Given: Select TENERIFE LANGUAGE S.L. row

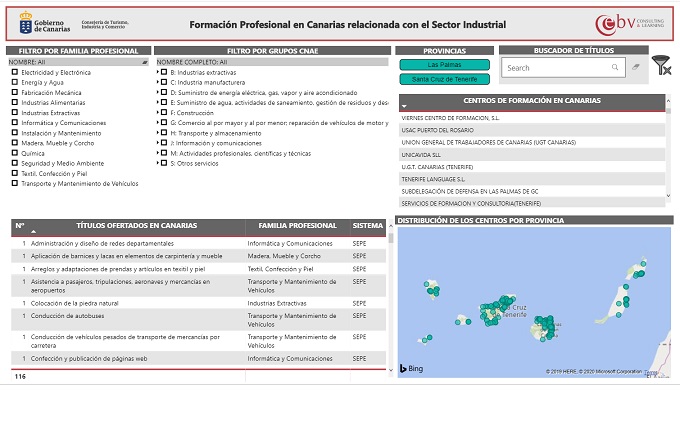Looking at the screenshot, I should (x=532, y=179).
